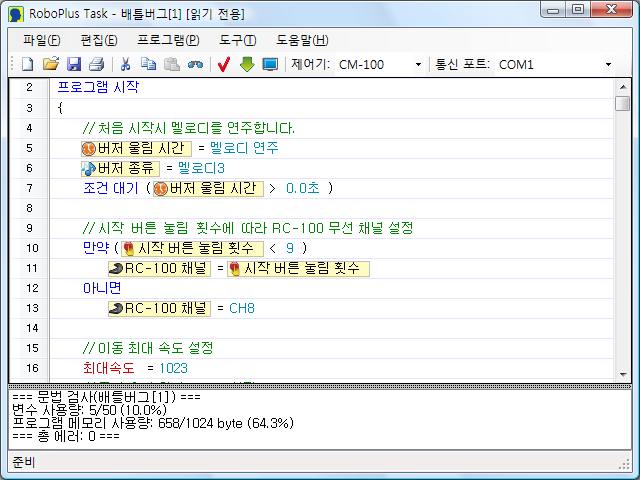Open a file with folder icon
The image size is (640, 480).
coord(50,65)
